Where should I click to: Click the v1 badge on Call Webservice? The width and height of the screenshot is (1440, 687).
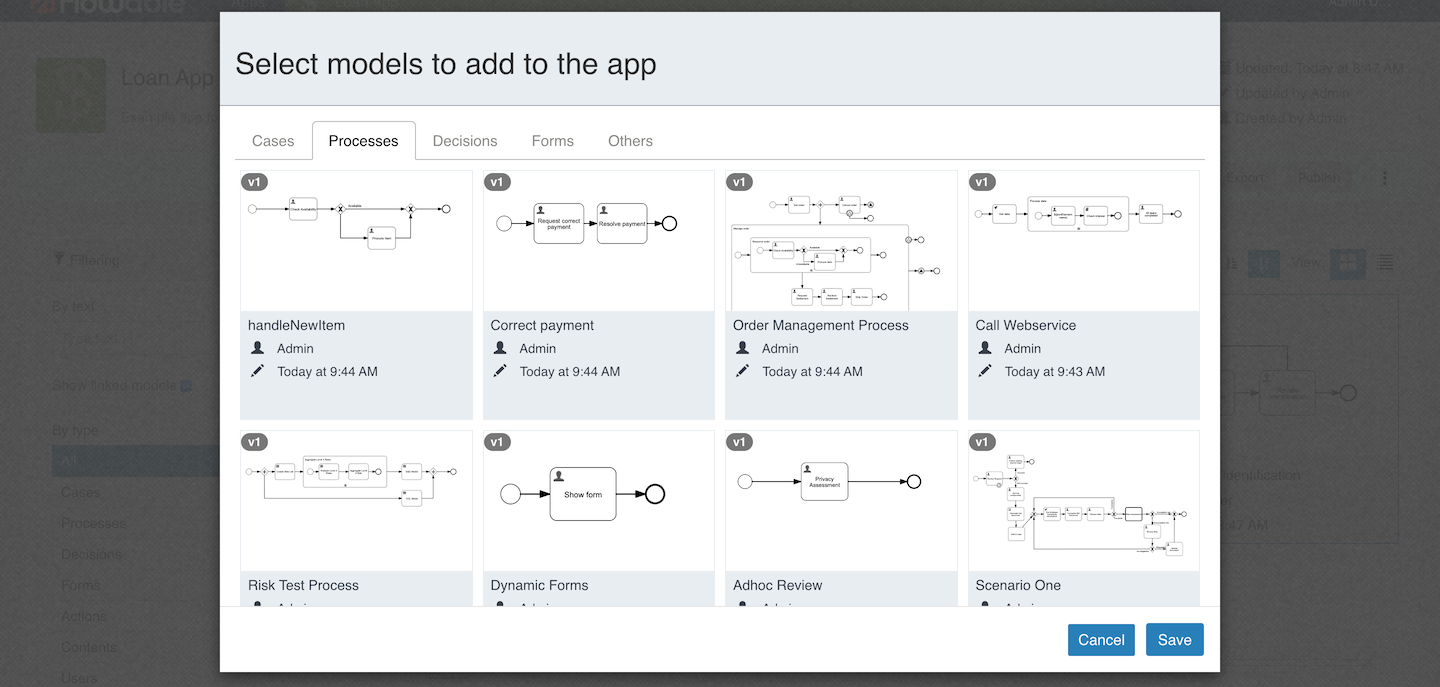click(x=982, y=182)
